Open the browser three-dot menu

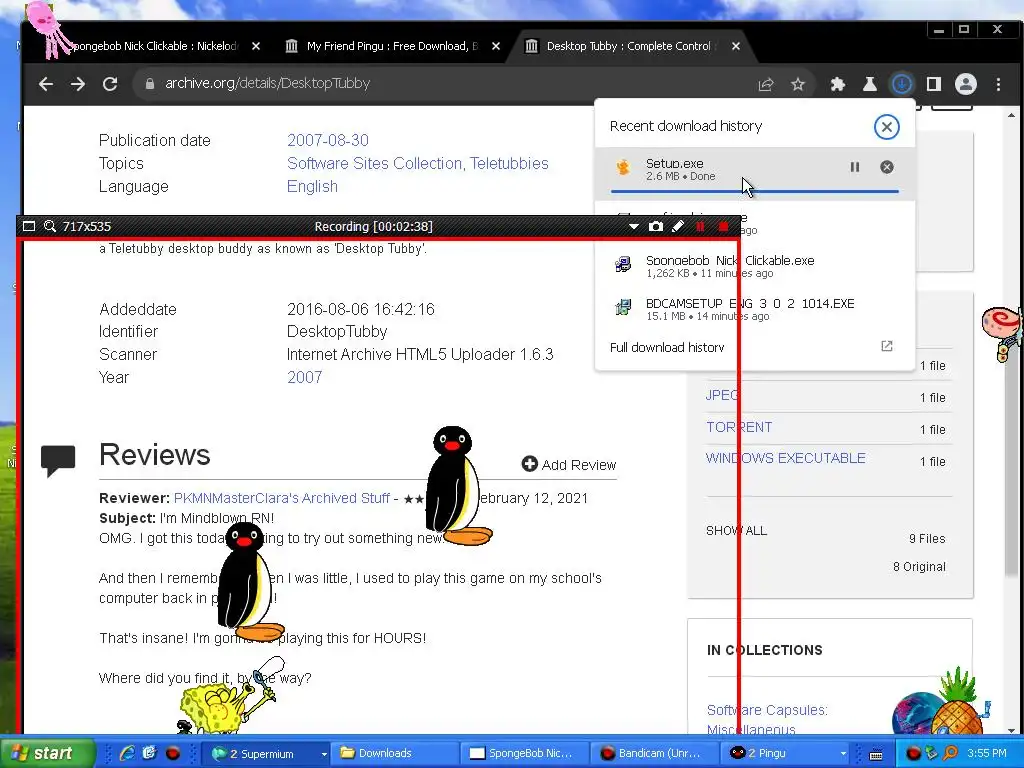point(998,84)
